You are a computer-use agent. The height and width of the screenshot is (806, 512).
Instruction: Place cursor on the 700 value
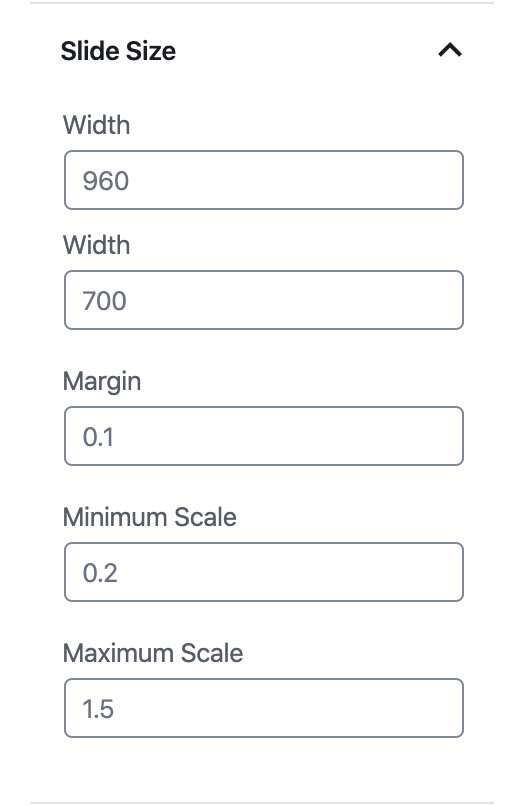tap(104, 301)
